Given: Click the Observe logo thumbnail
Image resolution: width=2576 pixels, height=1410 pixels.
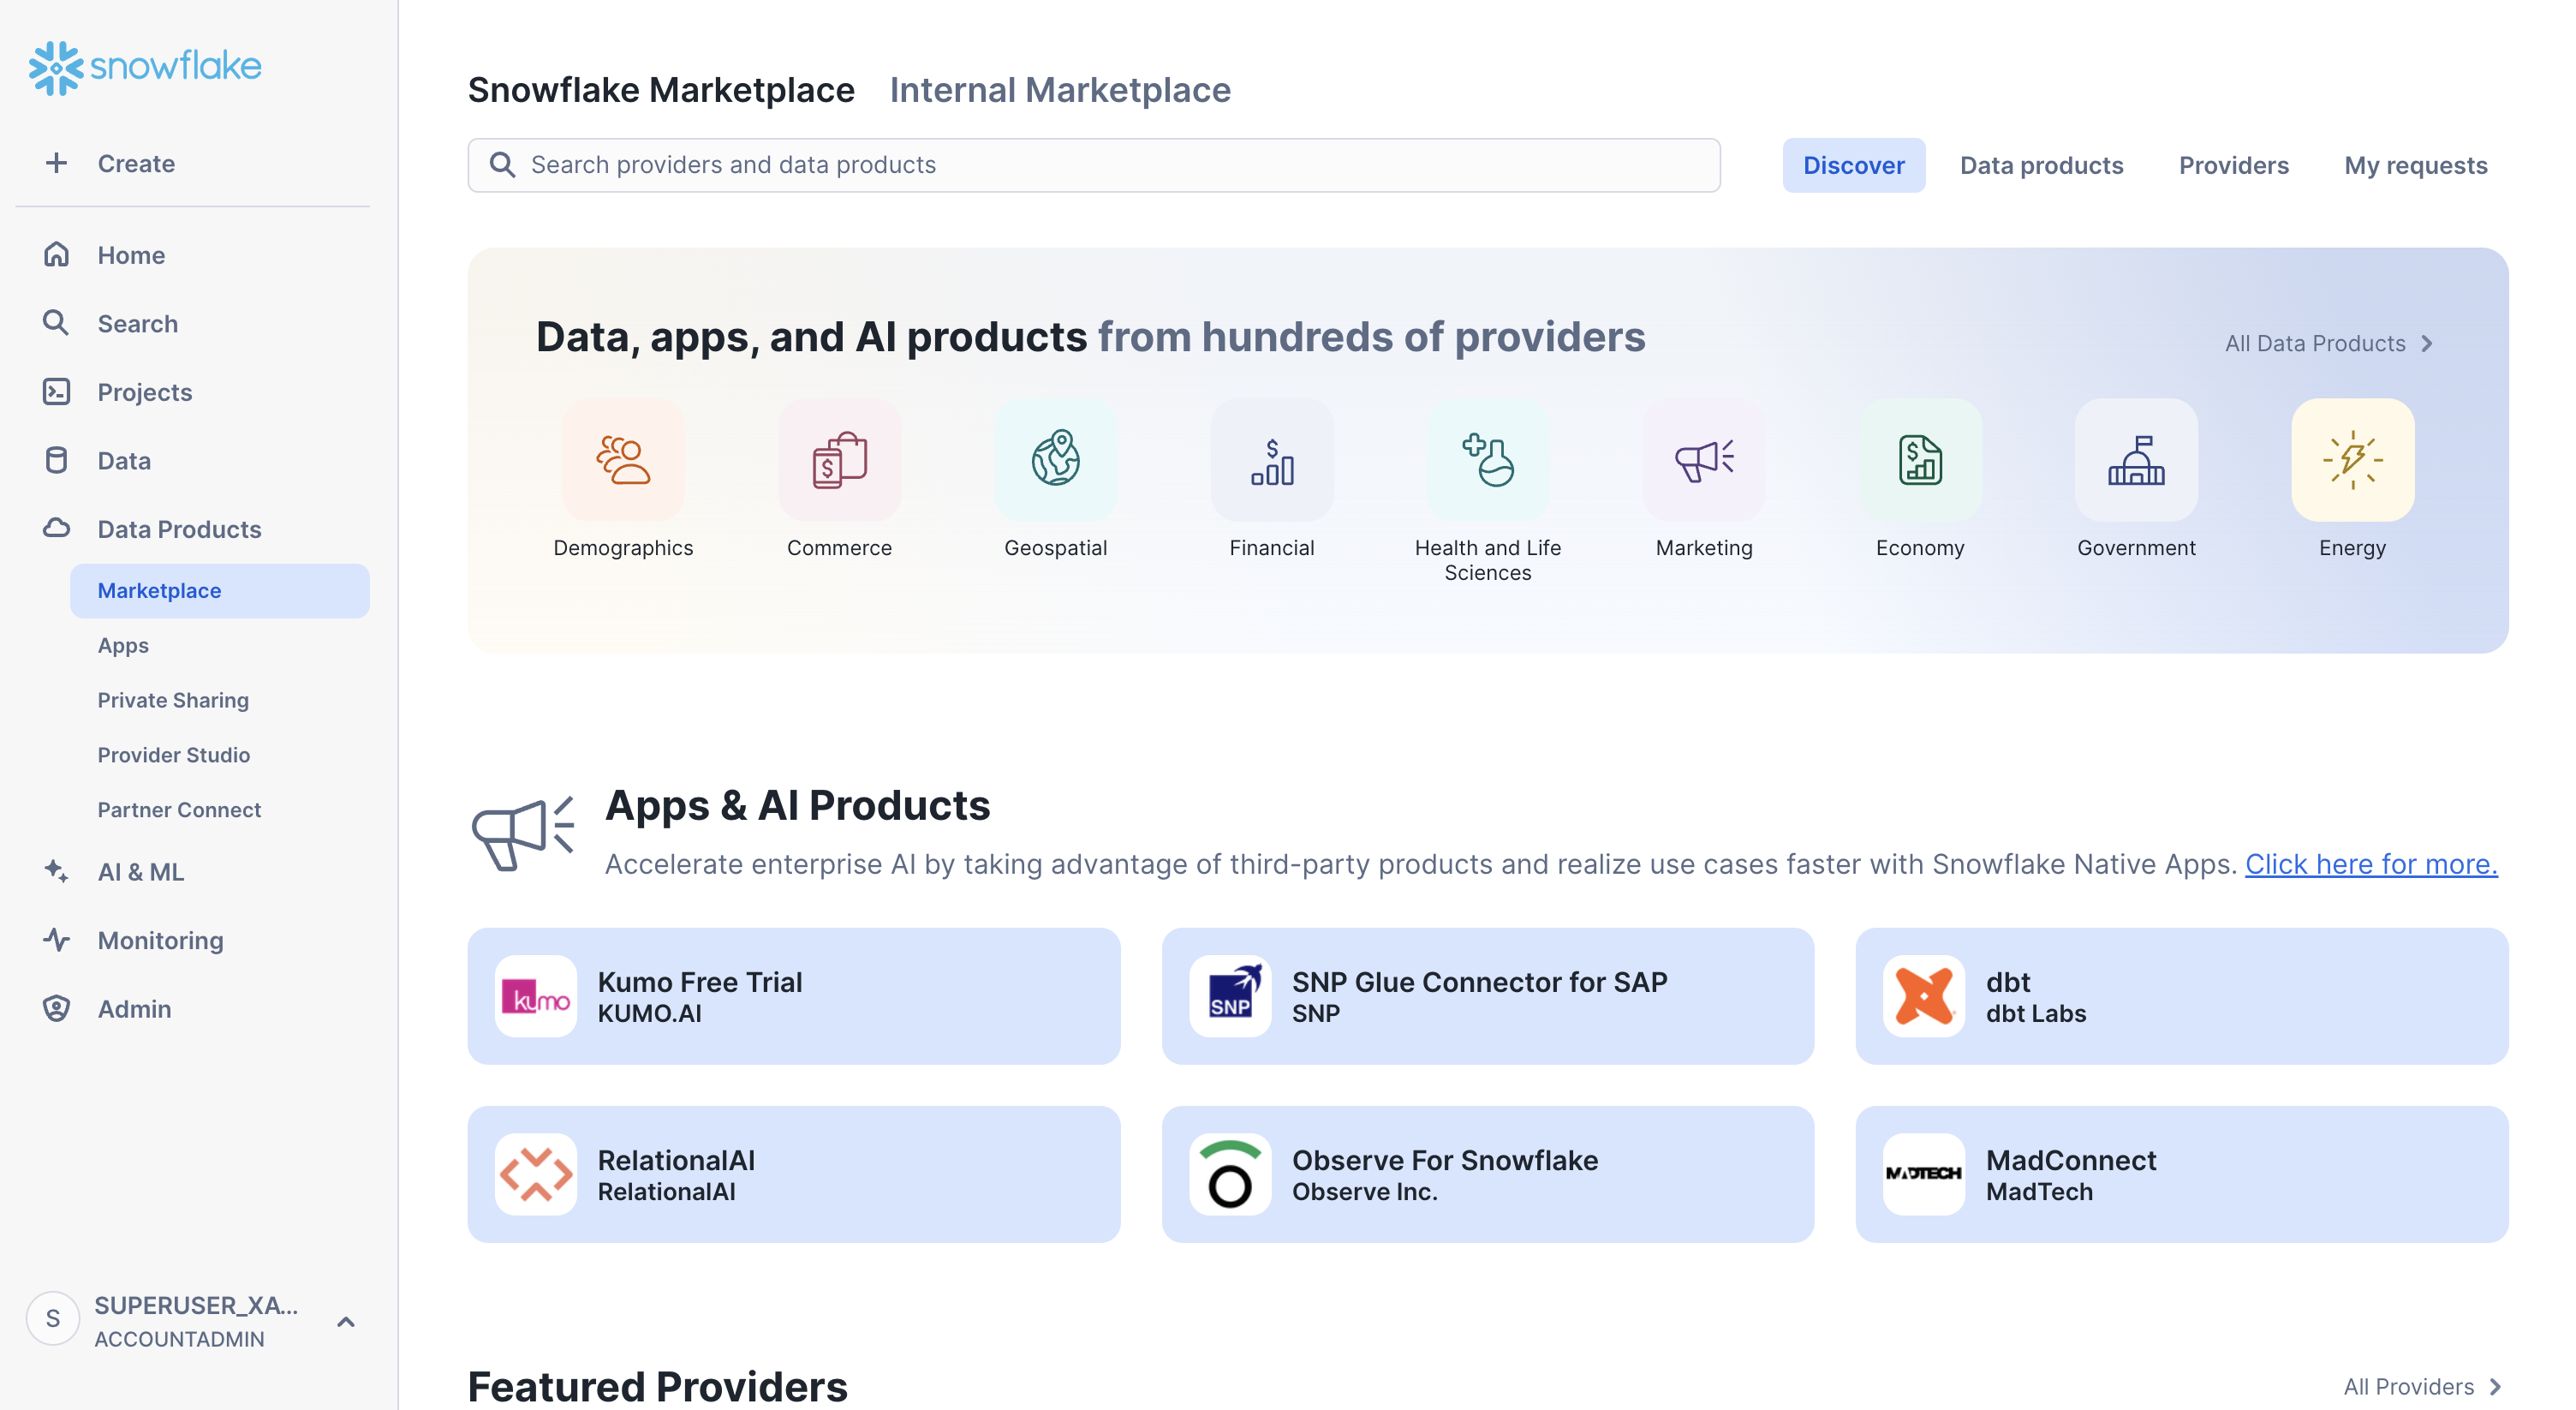Looking at the screenshot, I should (1230, 1174).
